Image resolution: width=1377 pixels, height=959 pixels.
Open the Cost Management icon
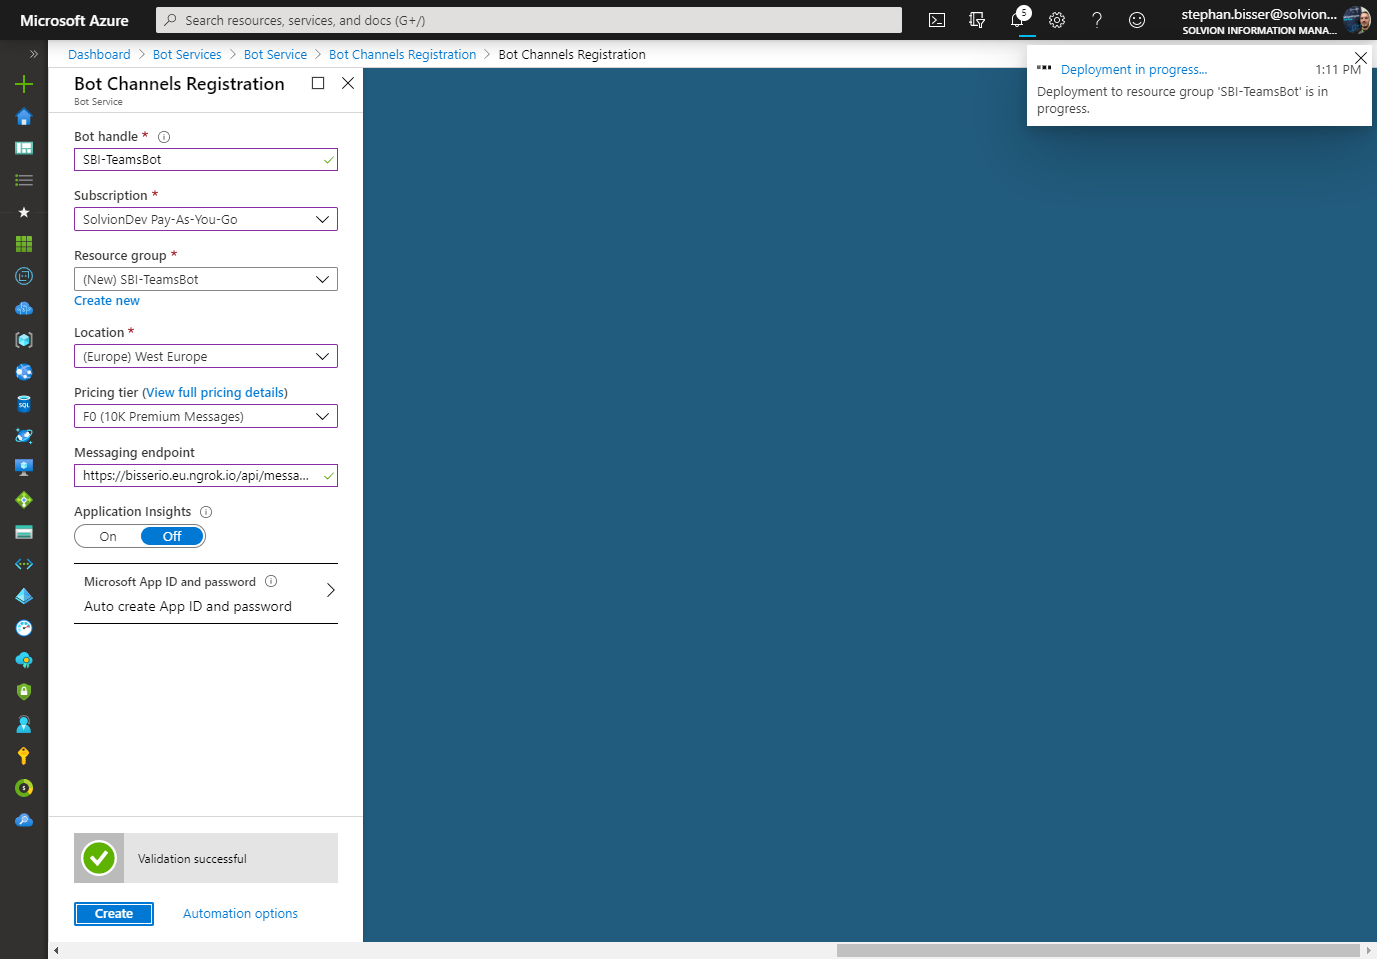click(24, 788)
